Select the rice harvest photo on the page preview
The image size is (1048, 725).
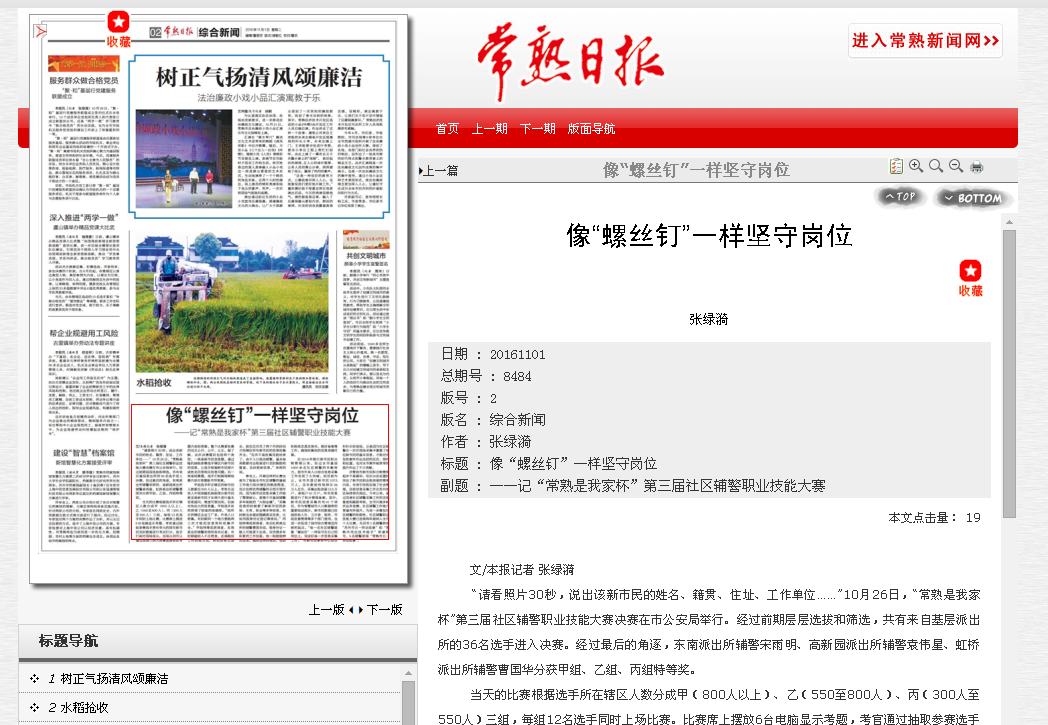pyautogui.click(x=232, y=302)
